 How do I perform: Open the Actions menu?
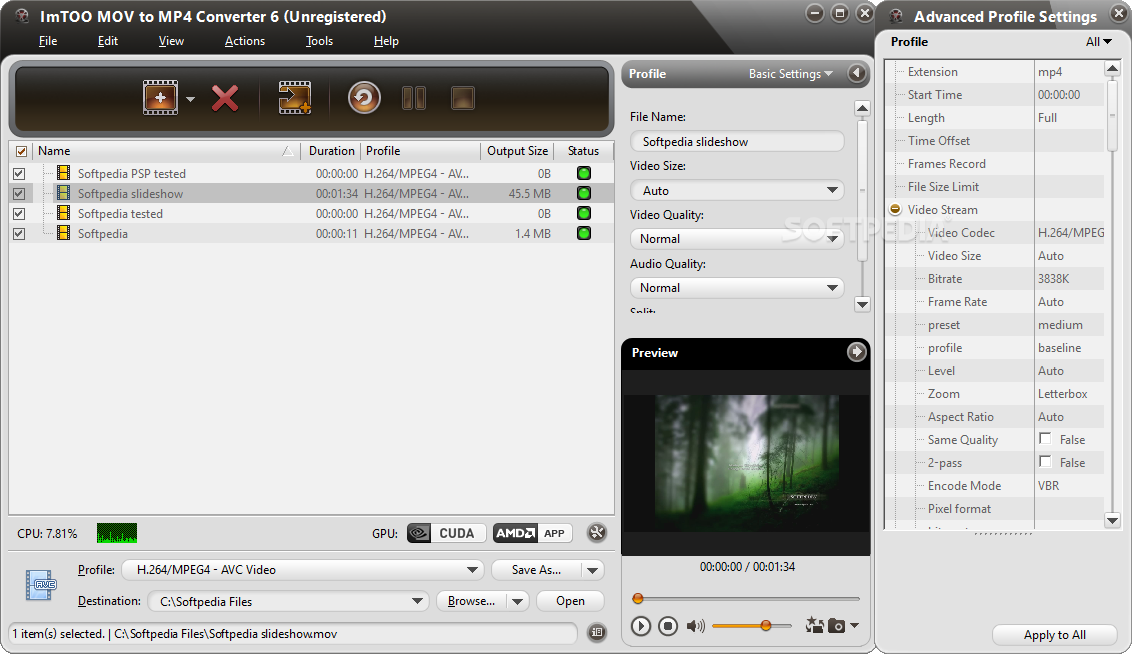pyautogui.click(x=245, y=41)
